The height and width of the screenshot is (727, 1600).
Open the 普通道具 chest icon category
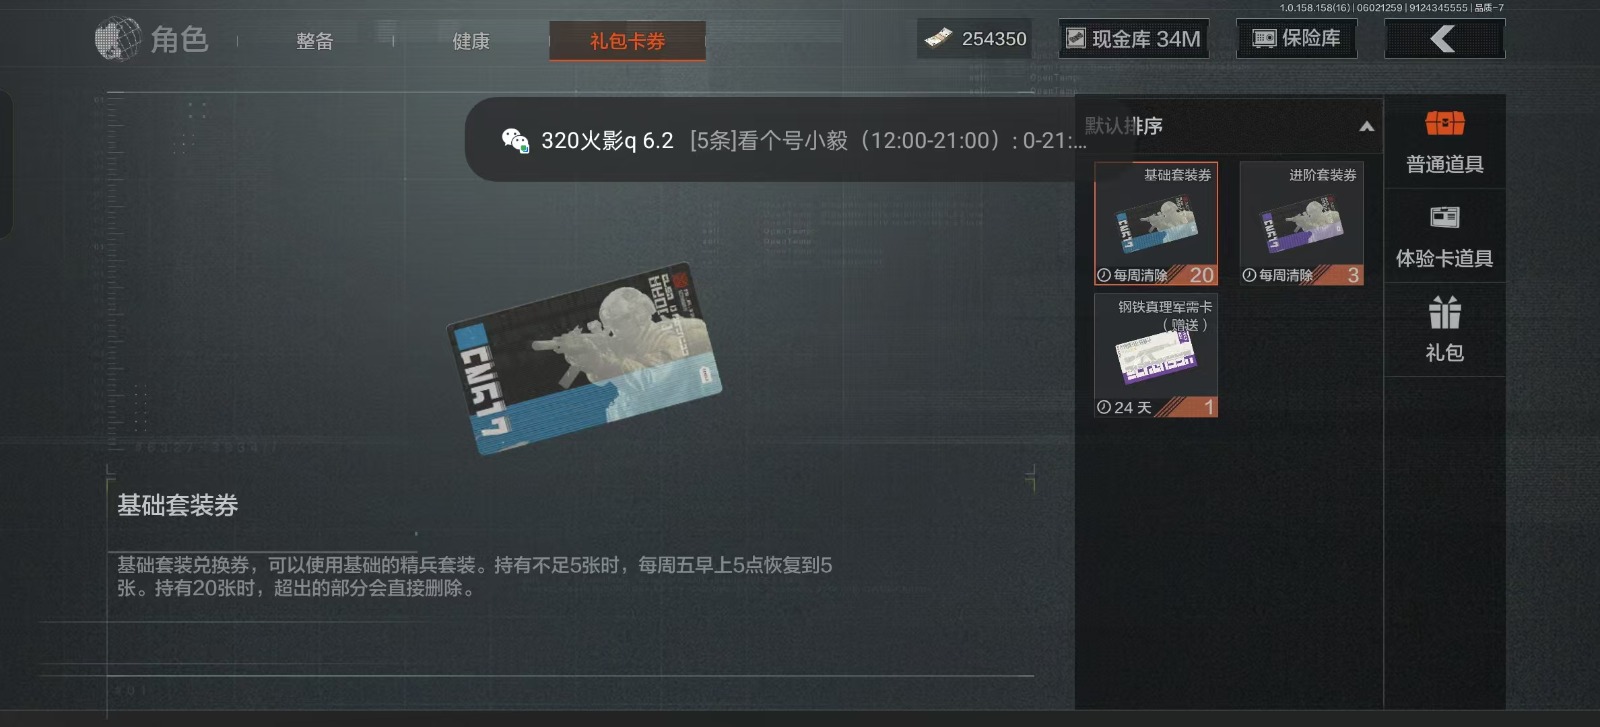coord(1444,124)
